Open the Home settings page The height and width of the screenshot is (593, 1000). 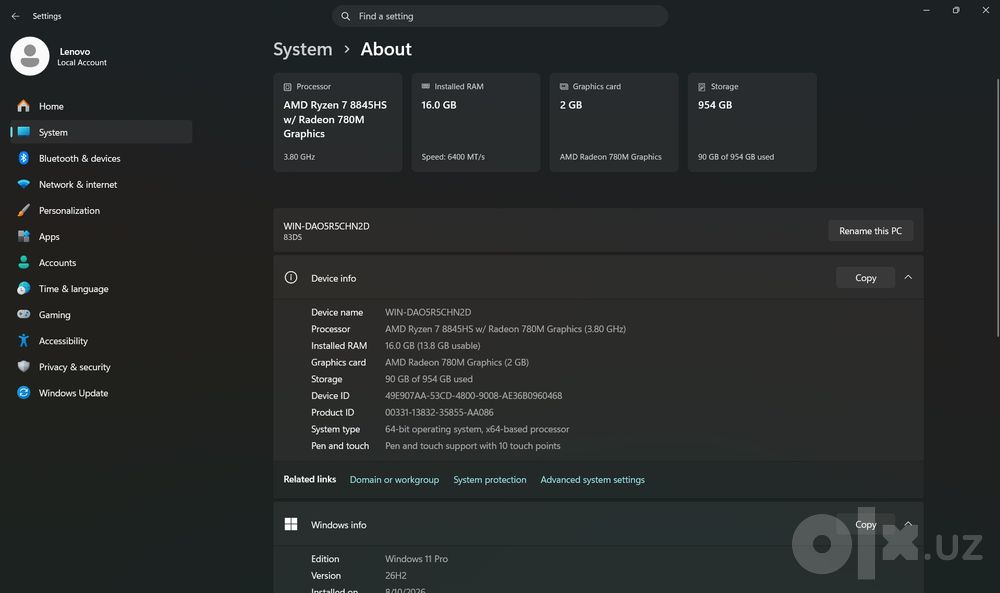tap(101, 106)
